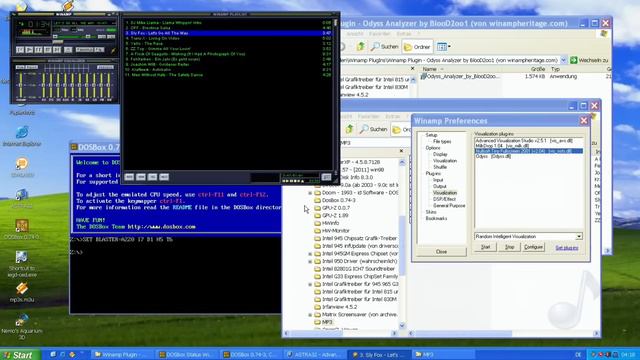Click Stop visualization button
Viewport: 640px width, 360px height.
[x=509, y=247]
